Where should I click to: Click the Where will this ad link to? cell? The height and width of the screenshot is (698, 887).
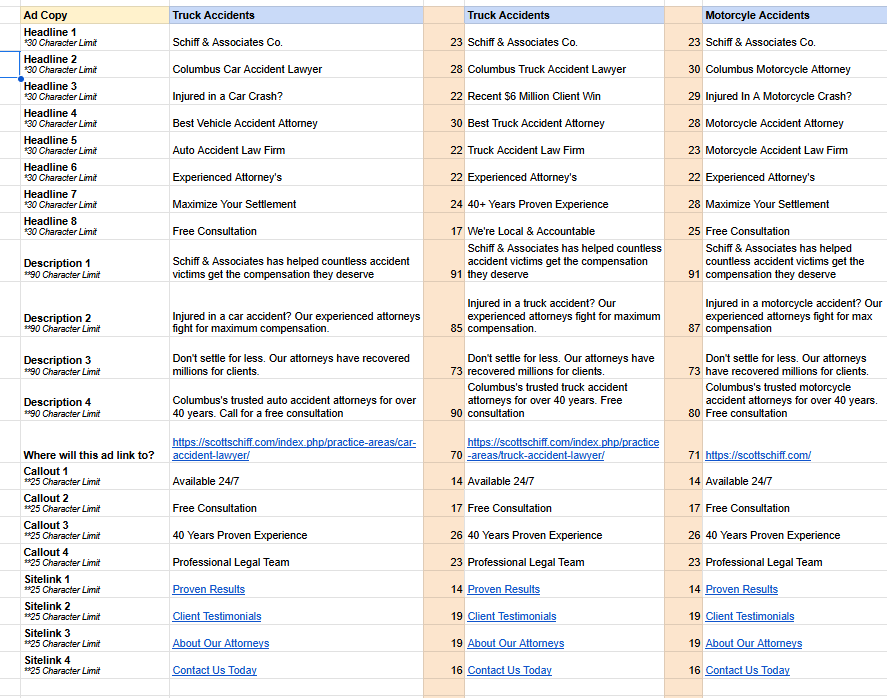pyautogui.click(x=89, y=455)
